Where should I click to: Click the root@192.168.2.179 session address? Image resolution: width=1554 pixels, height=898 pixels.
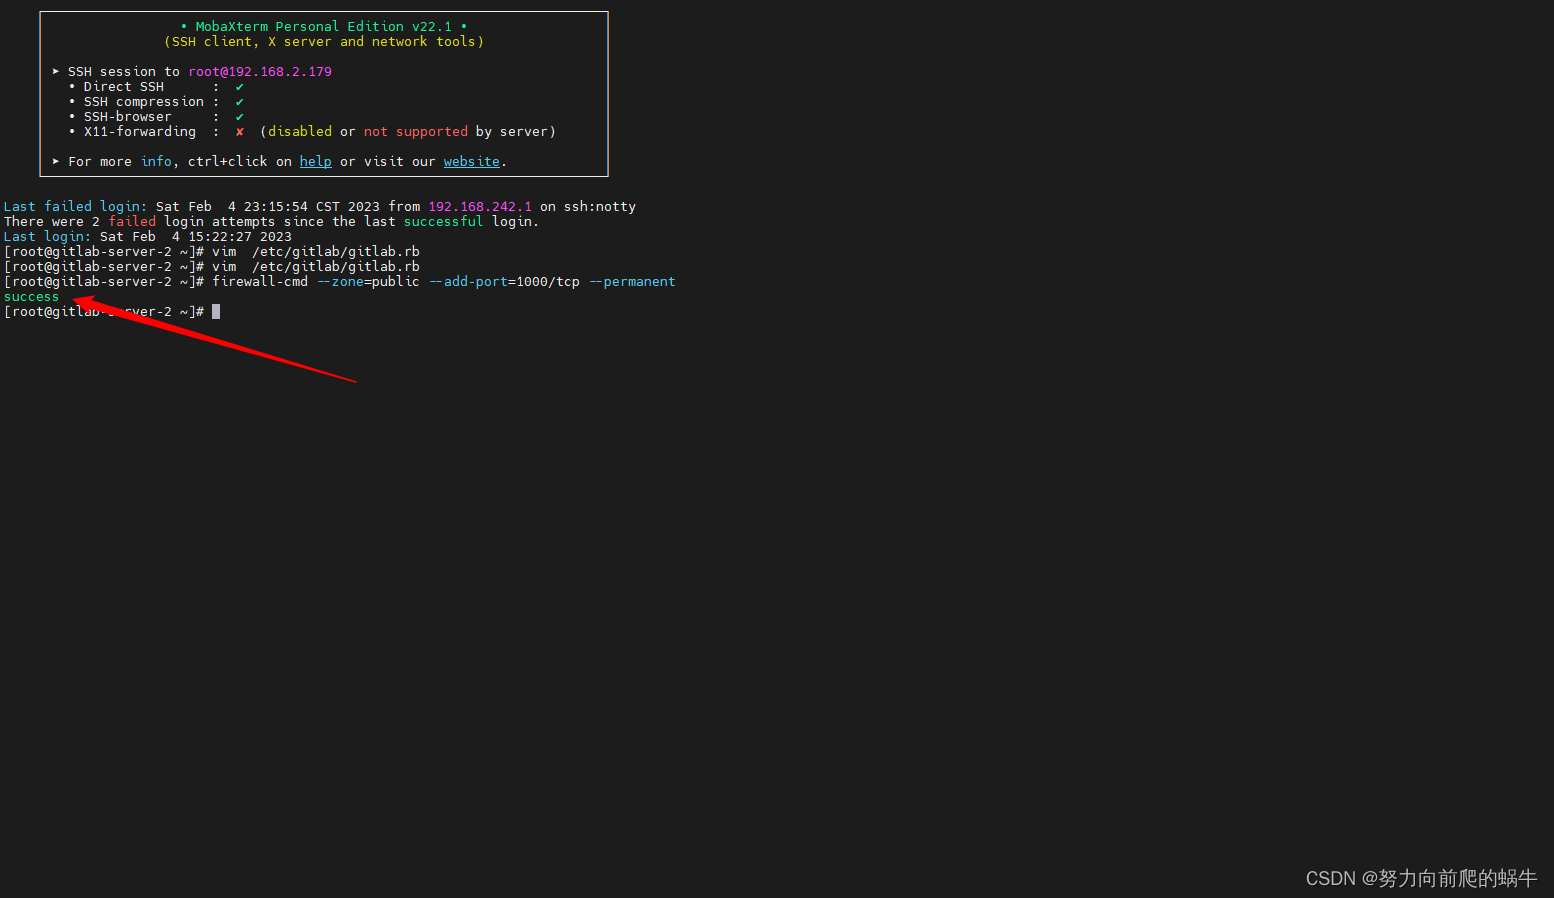tap(260, 71)
